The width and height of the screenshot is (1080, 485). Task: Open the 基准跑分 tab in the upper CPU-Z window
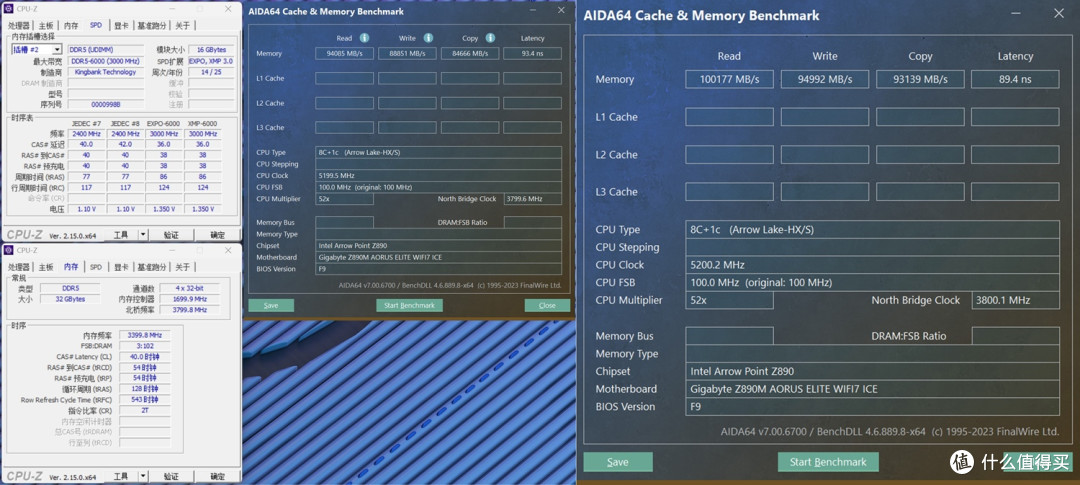(152, 25)
